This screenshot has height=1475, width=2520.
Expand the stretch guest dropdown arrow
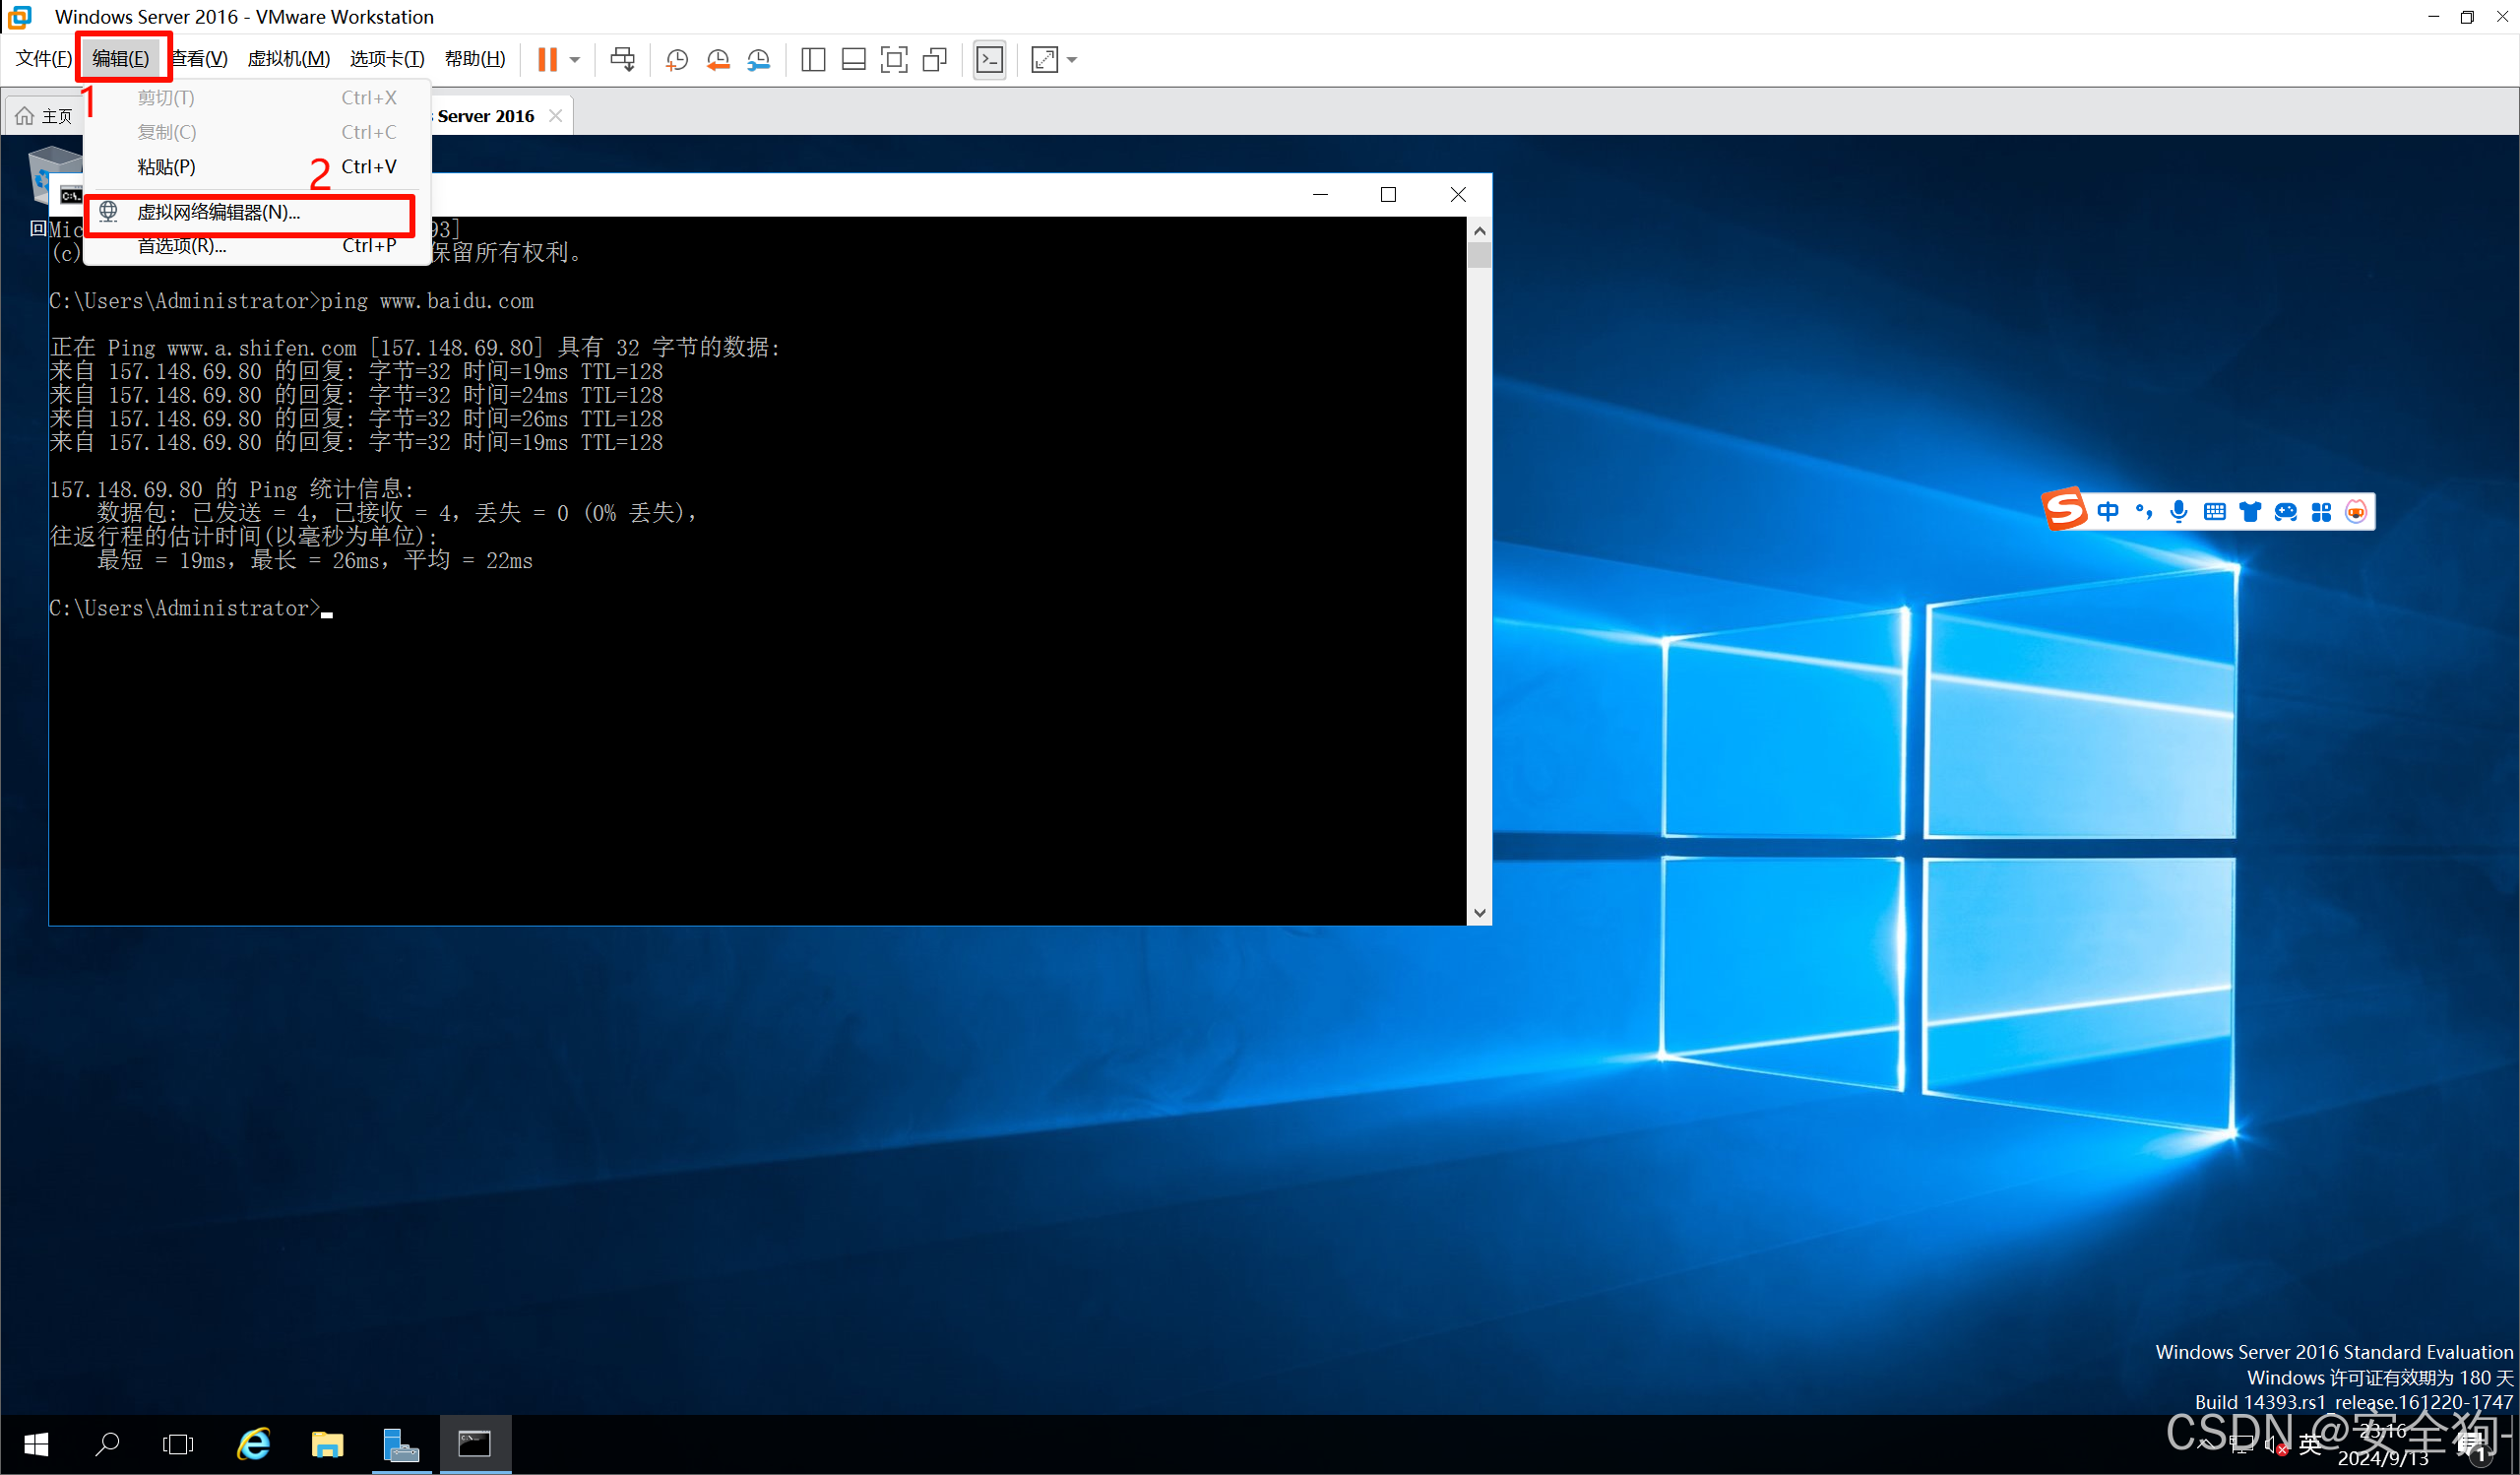(1072, 60)
